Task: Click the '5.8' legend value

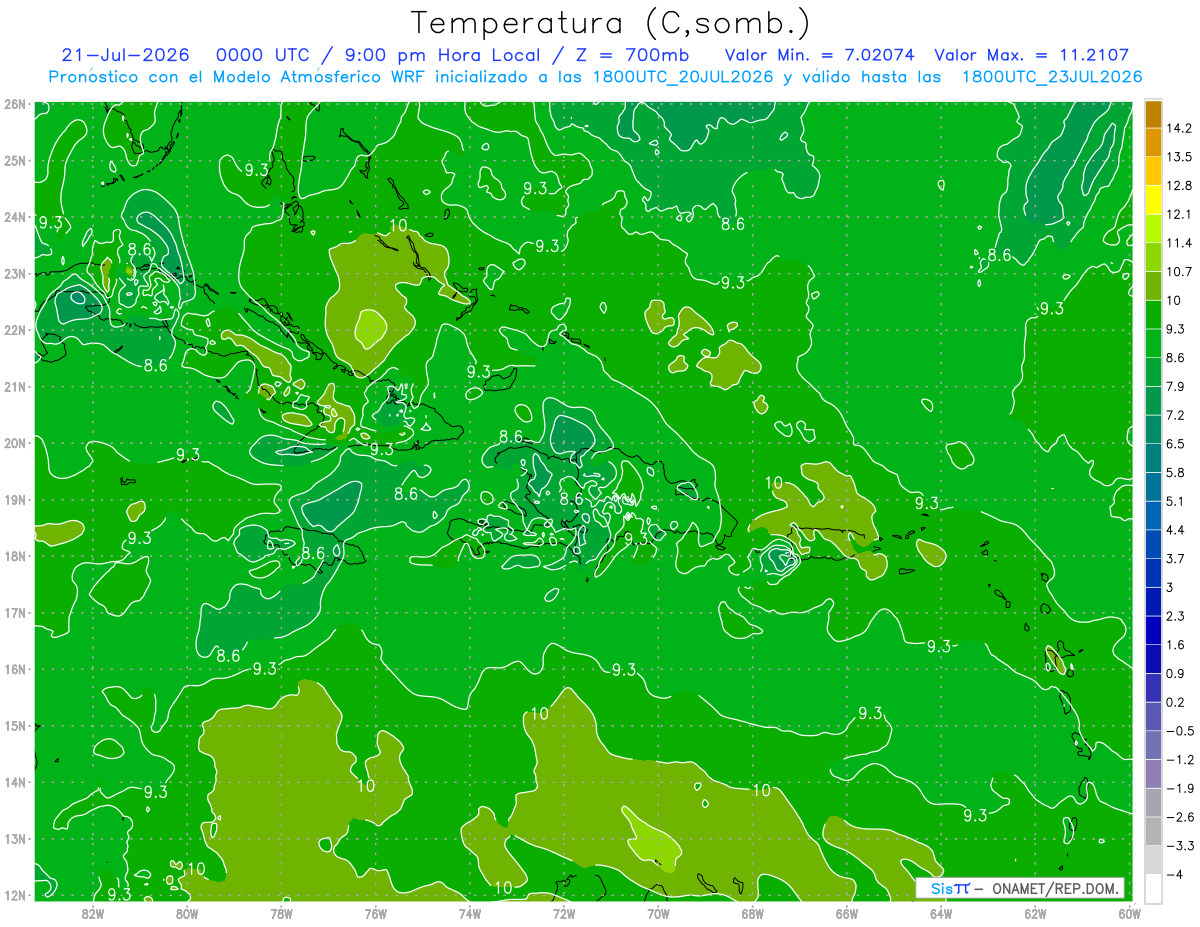Action: [1176, 472]
